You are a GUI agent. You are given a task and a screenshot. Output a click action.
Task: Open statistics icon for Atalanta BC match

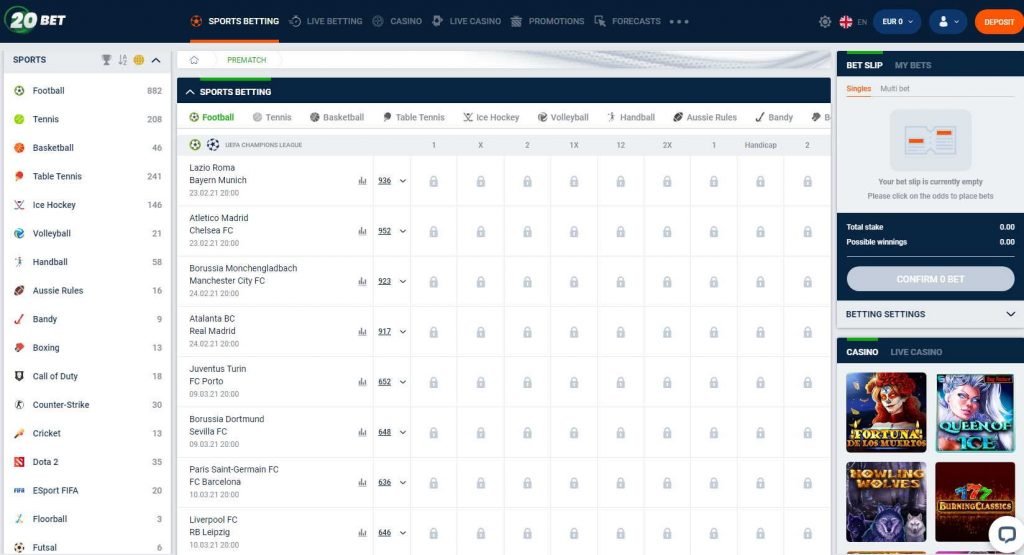(x=362, y=332)
